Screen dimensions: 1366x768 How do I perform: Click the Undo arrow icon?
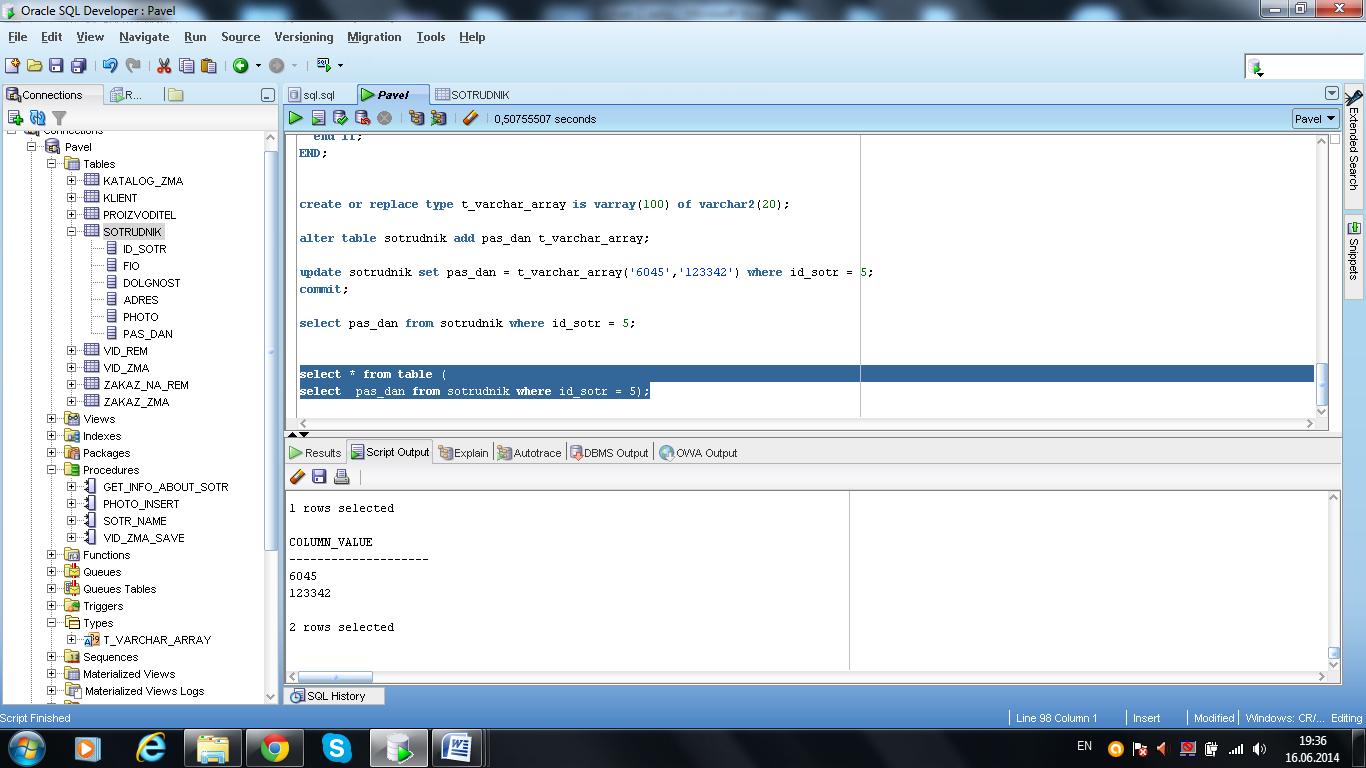point(110,65)
